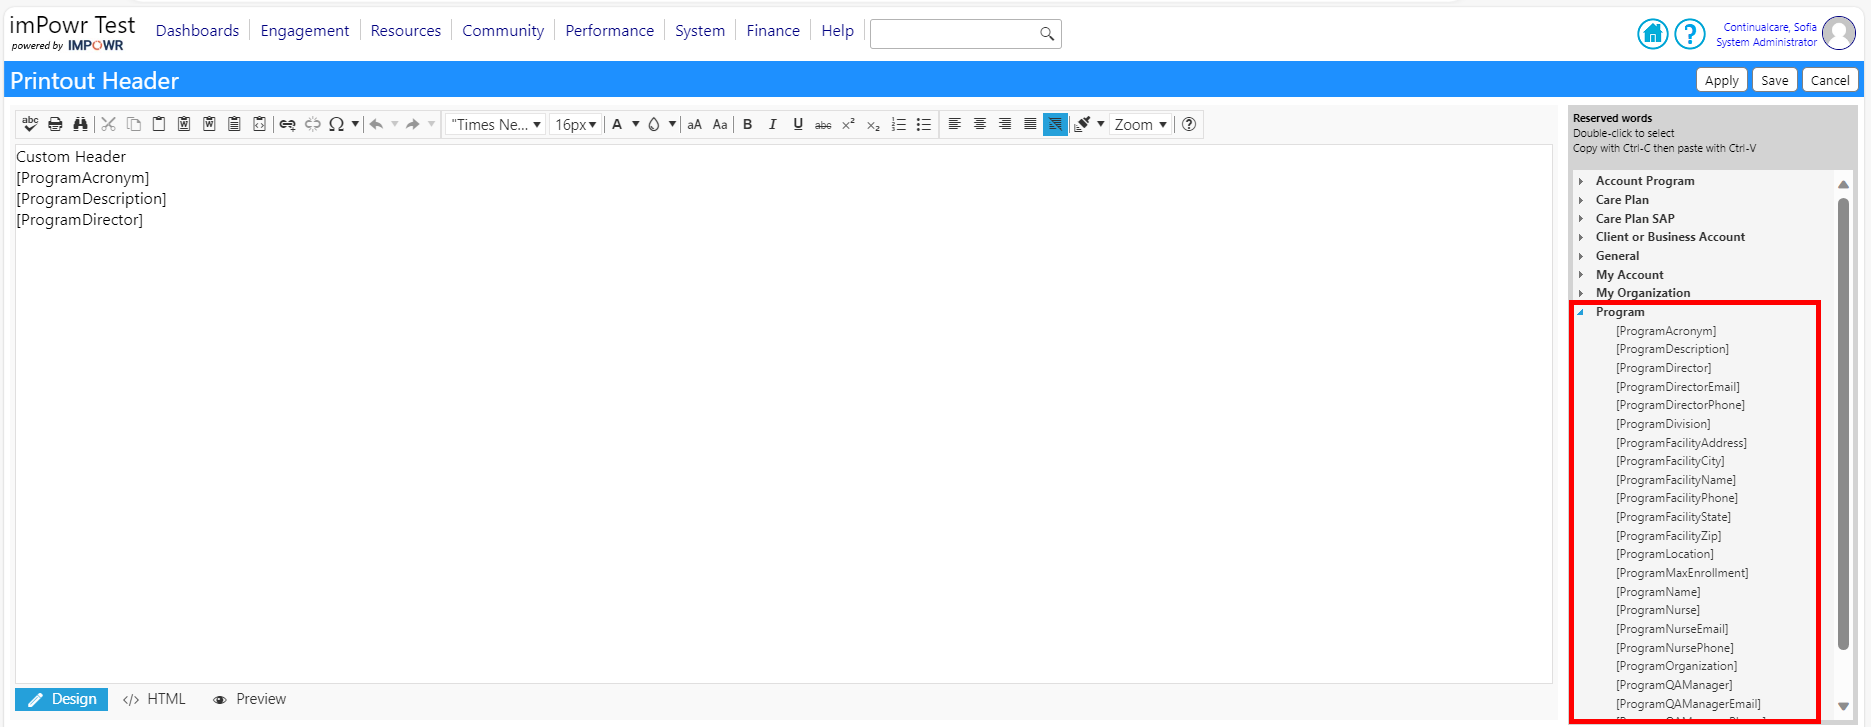Image resolution: width=1871 pixels, height=727 pixels.
Task: Click the reserved words scrollbar down arrow
Action: point(1843,706)
